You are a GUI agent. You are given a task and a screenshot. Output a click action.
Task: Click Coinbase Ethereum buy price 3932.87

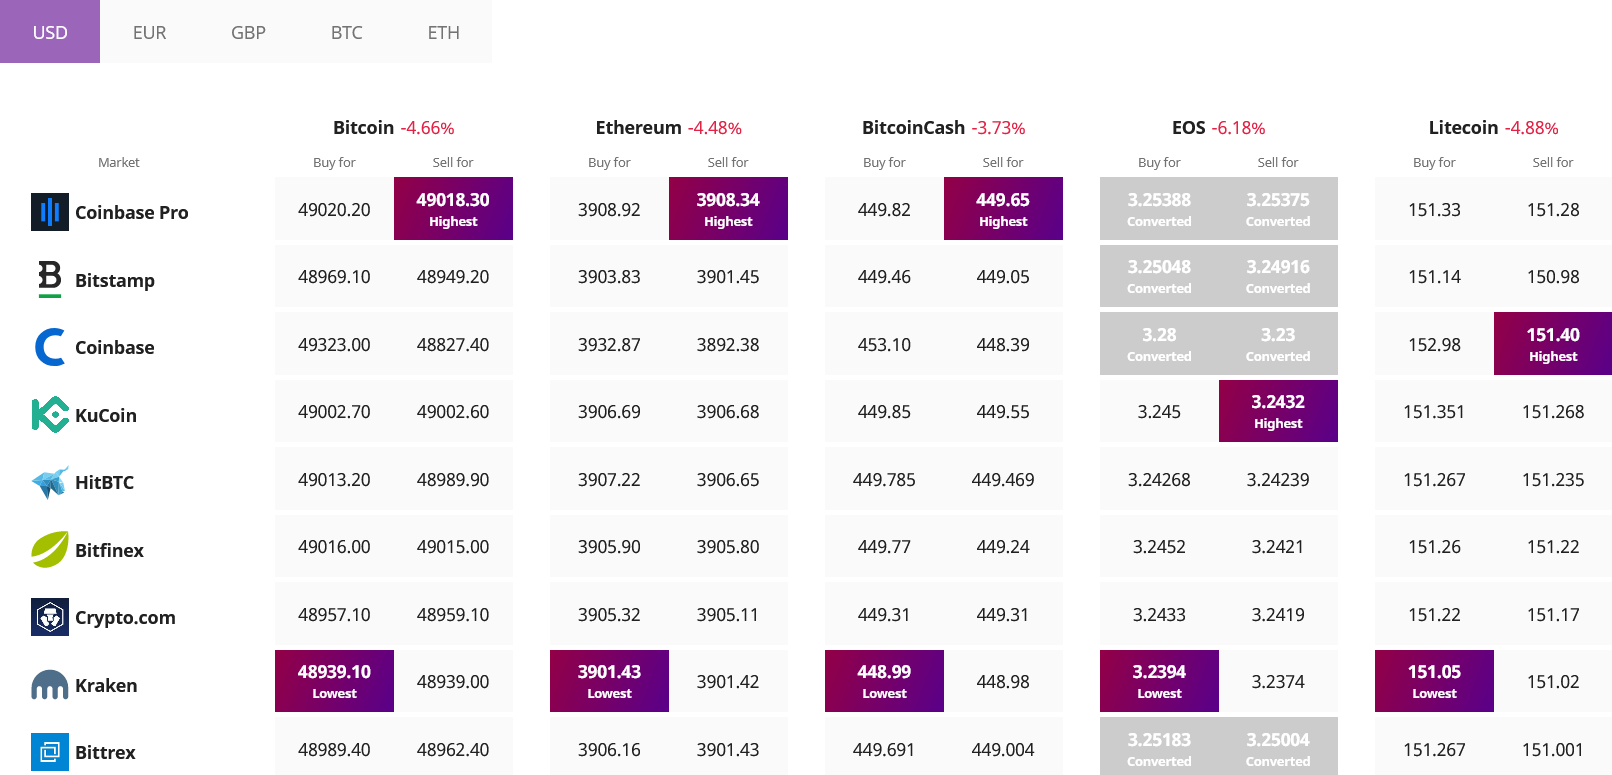(x=609, y=344)
